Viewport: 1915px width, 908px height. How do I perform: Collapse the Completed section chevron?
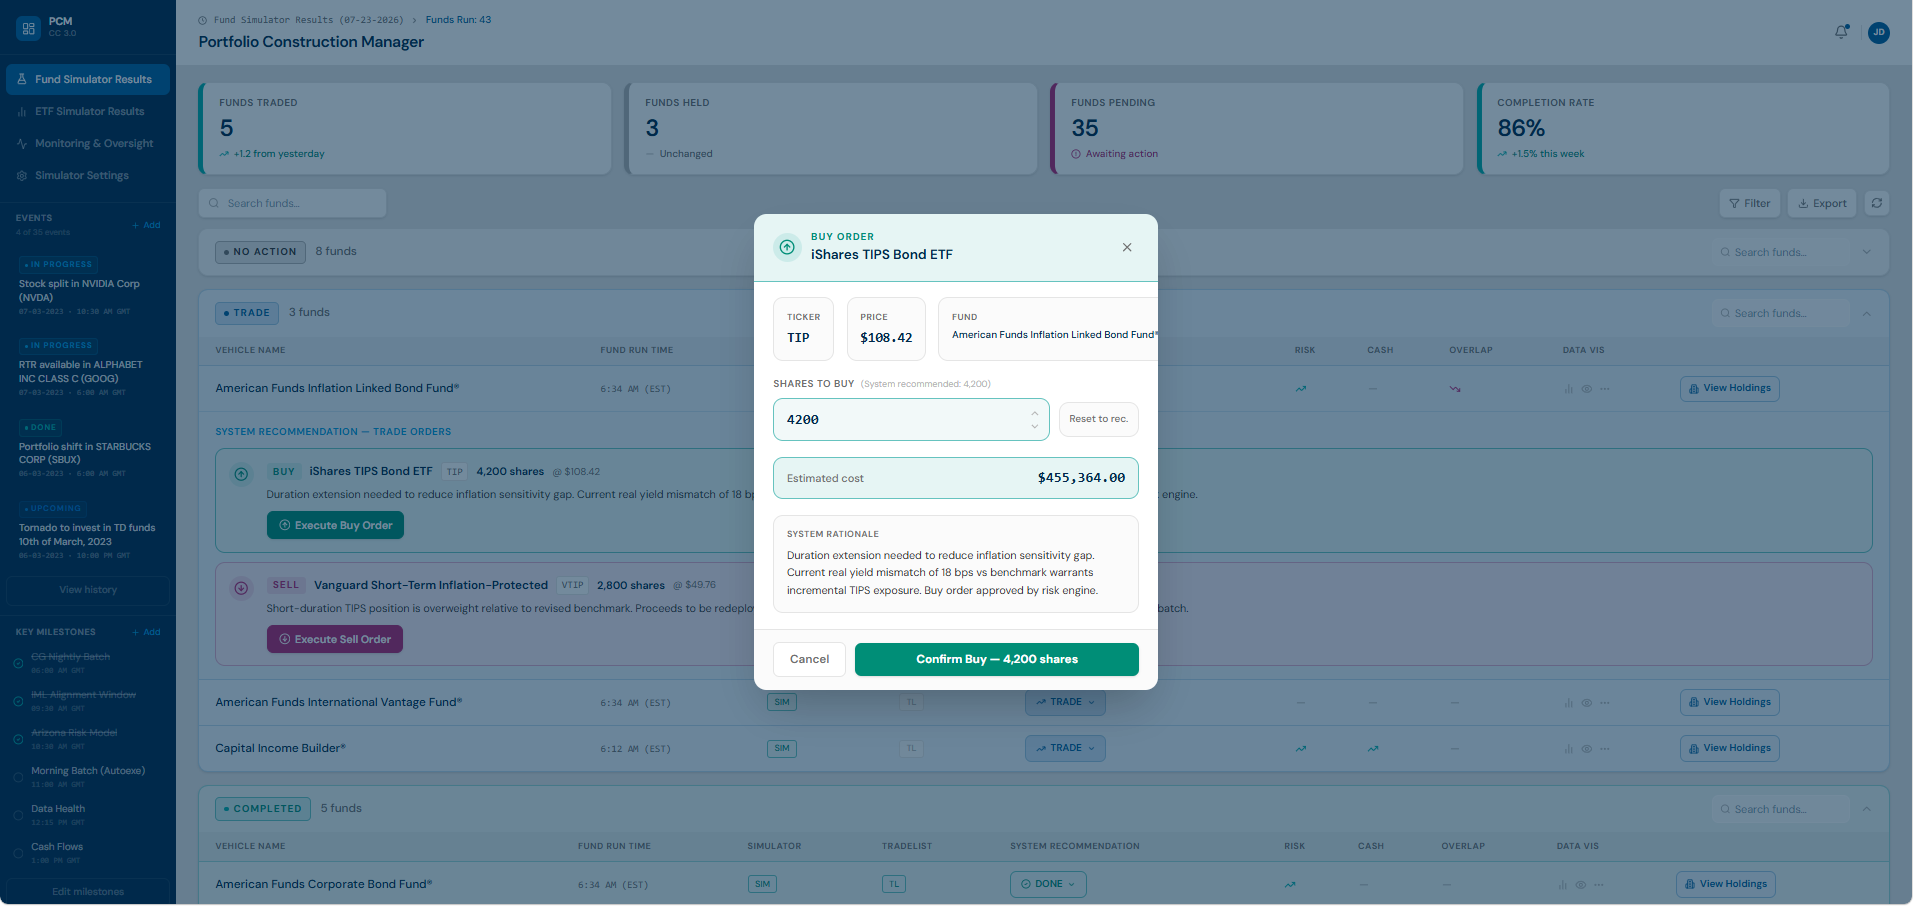pyautogui.click(x=1866, y=809)
